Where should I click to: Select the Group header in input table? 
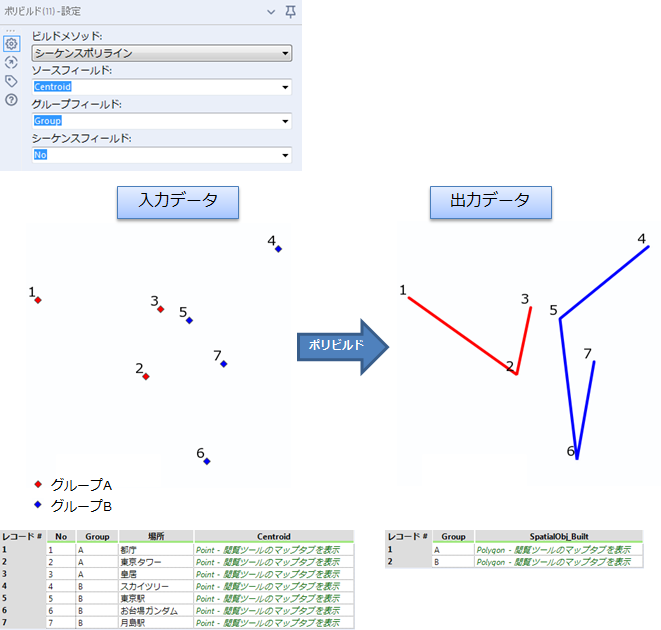[97, 536]
